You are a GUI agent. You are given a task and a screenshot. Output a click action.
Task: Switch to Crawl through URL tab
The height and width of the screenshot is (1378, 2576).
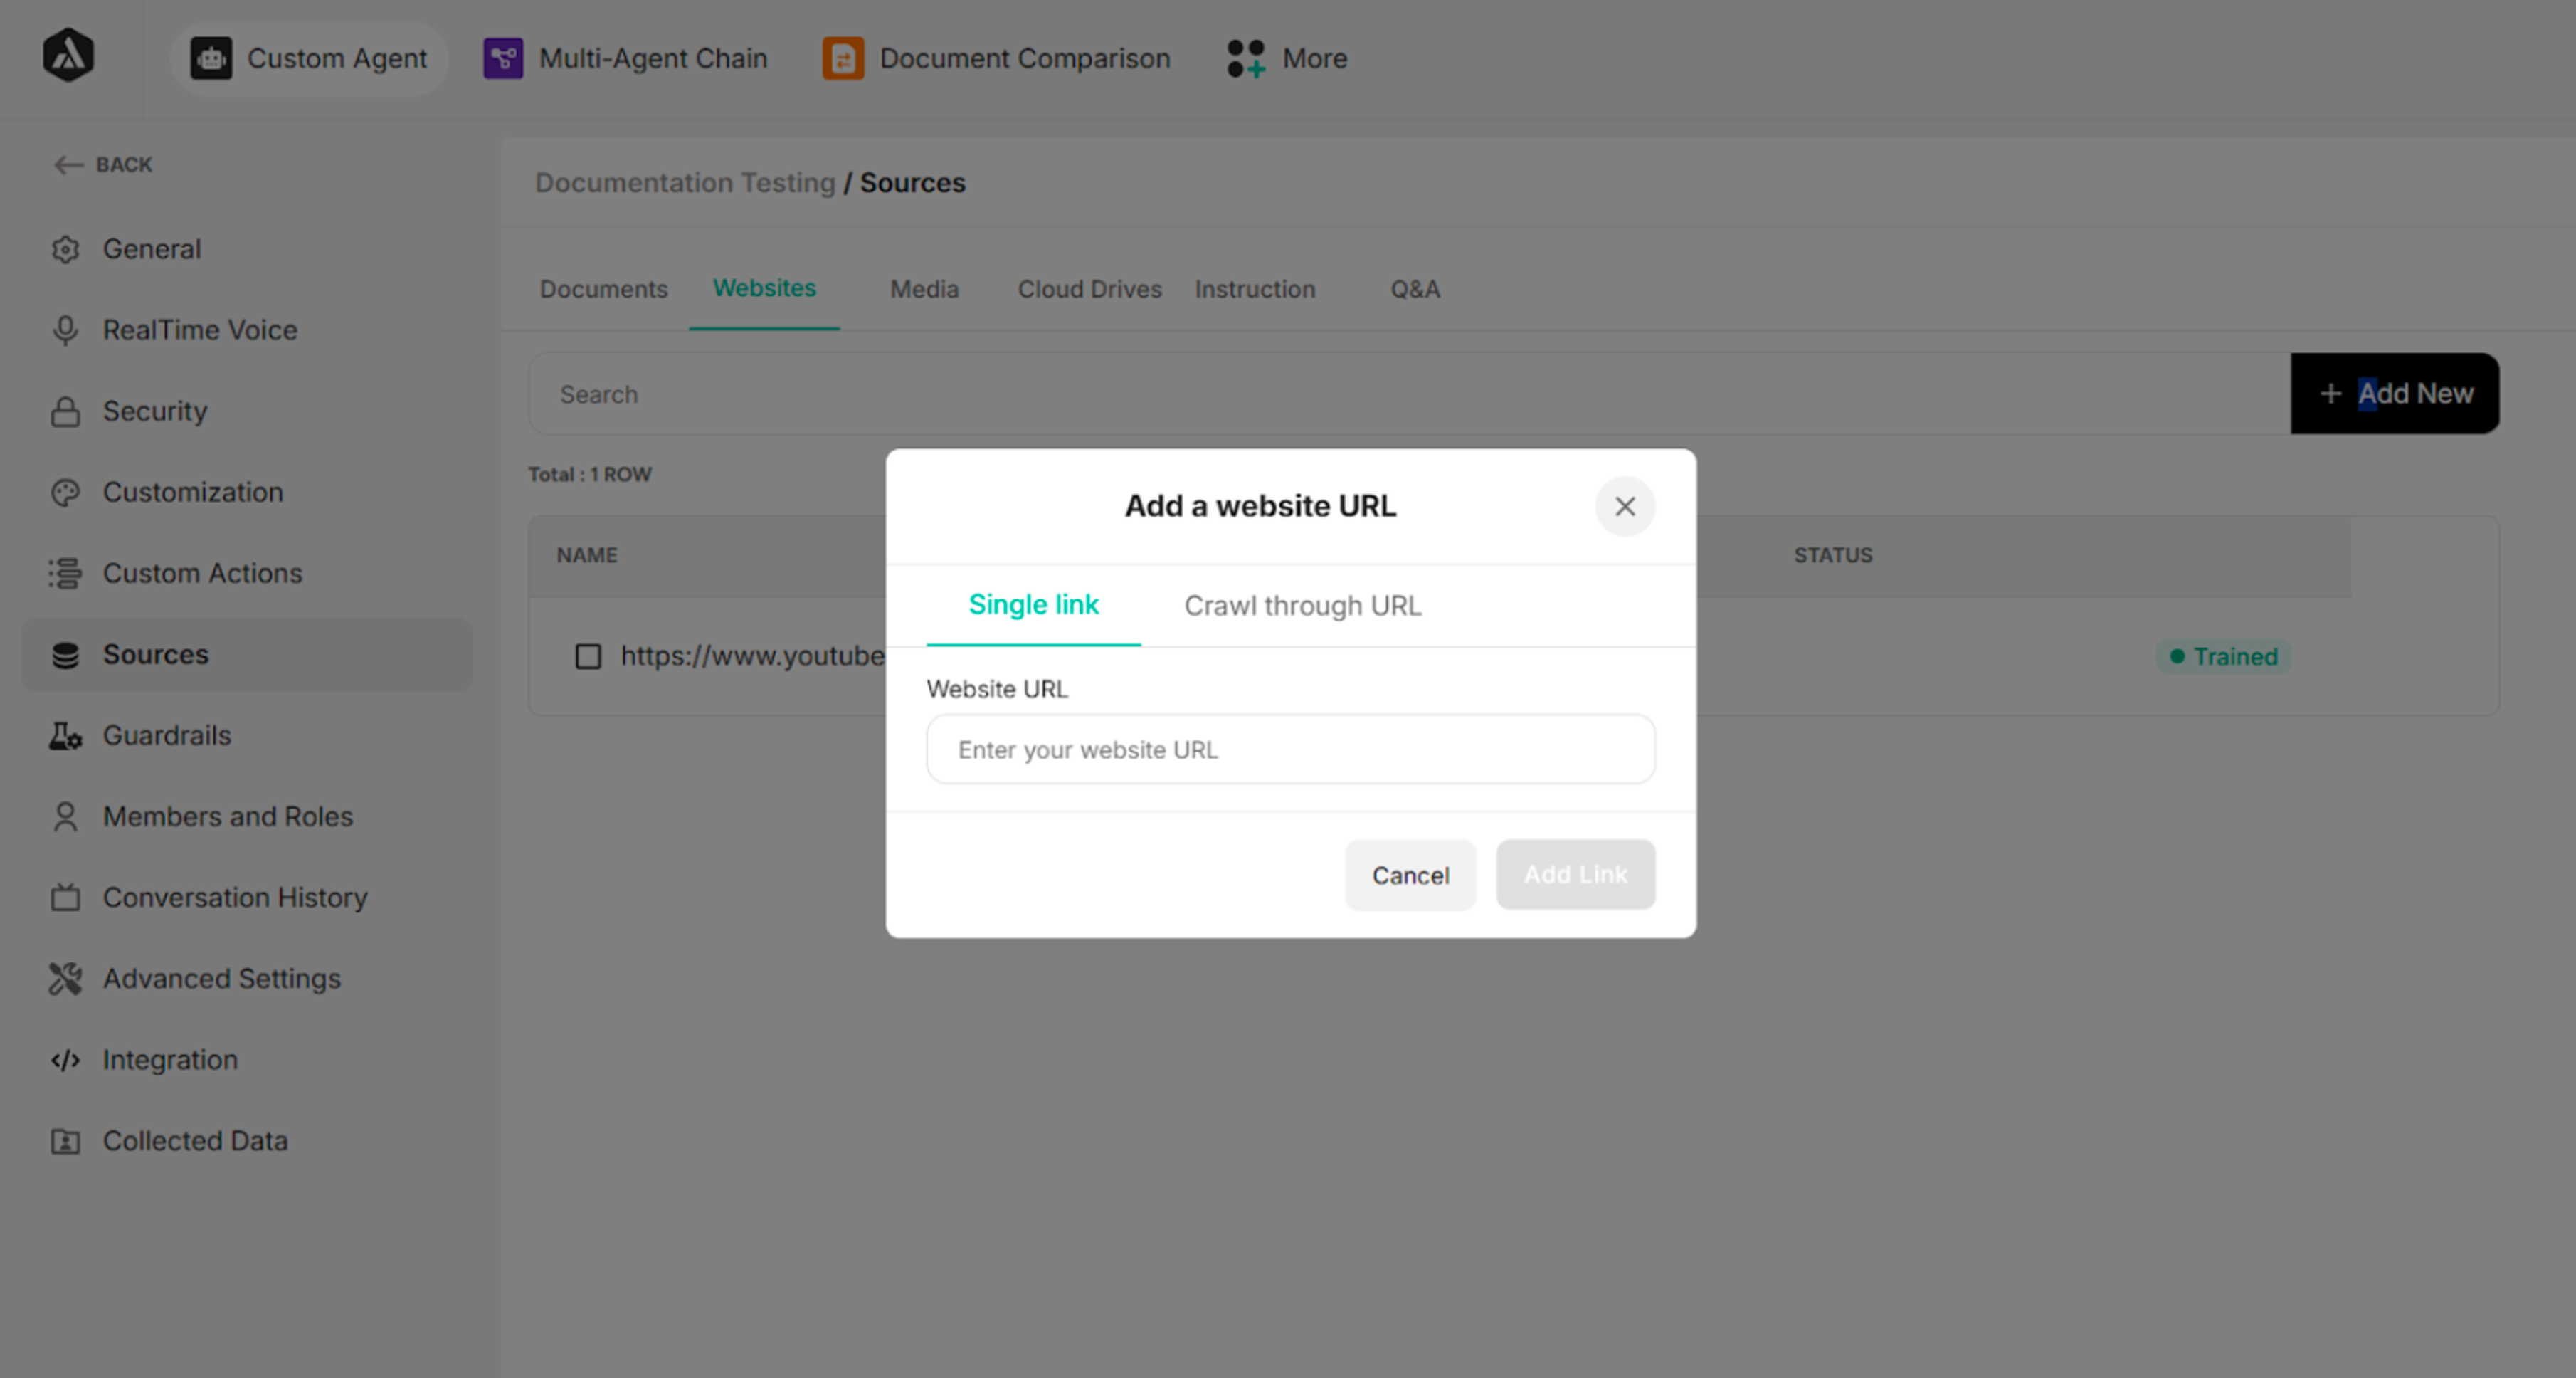pos(1302,606)
